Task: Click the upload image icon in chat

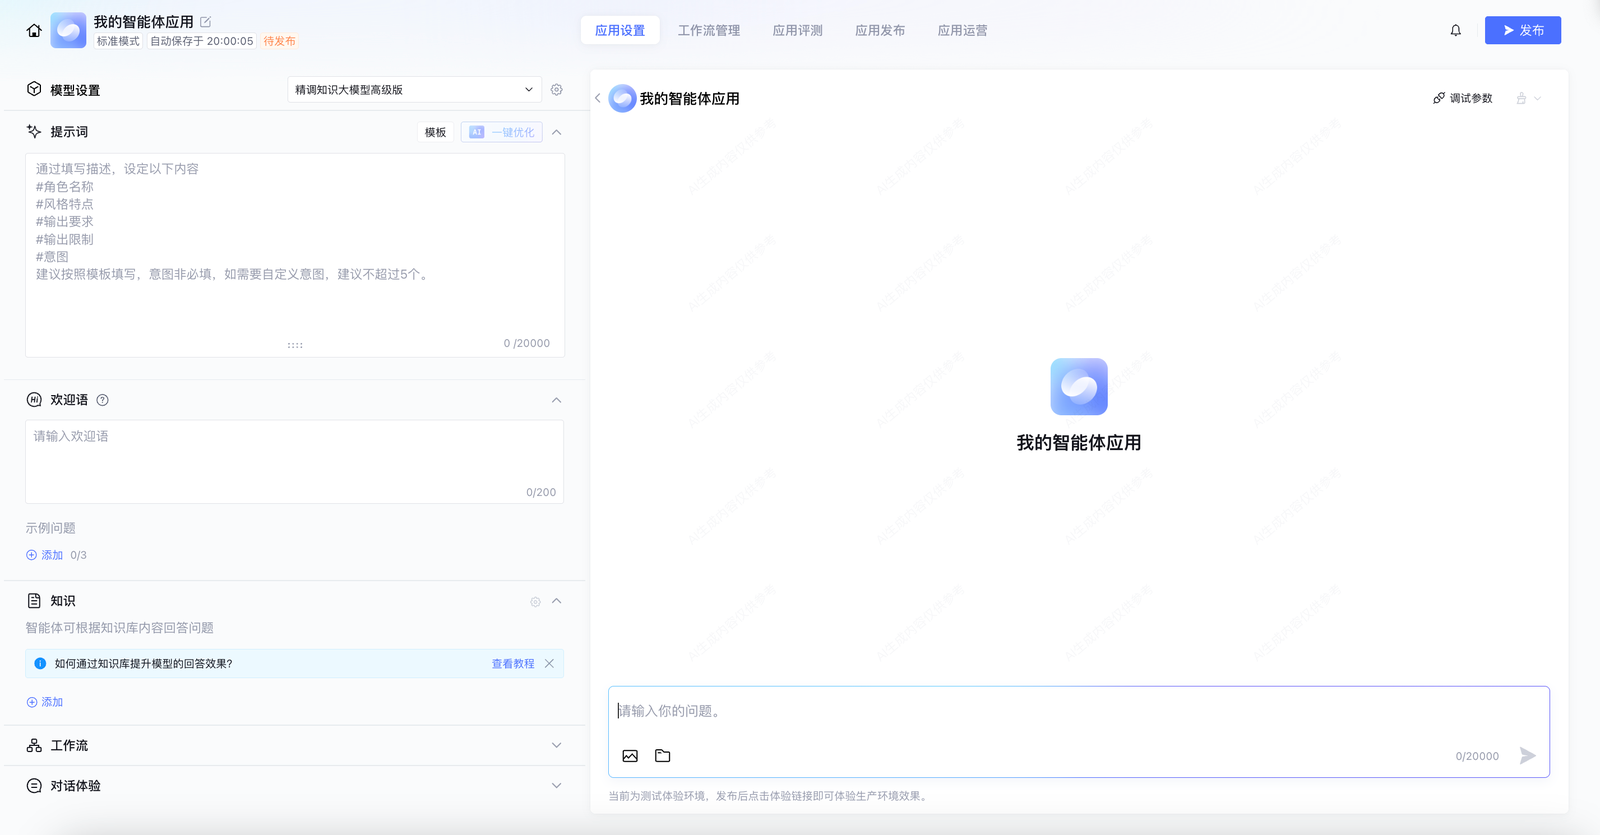Action: (x=630, y=756)
